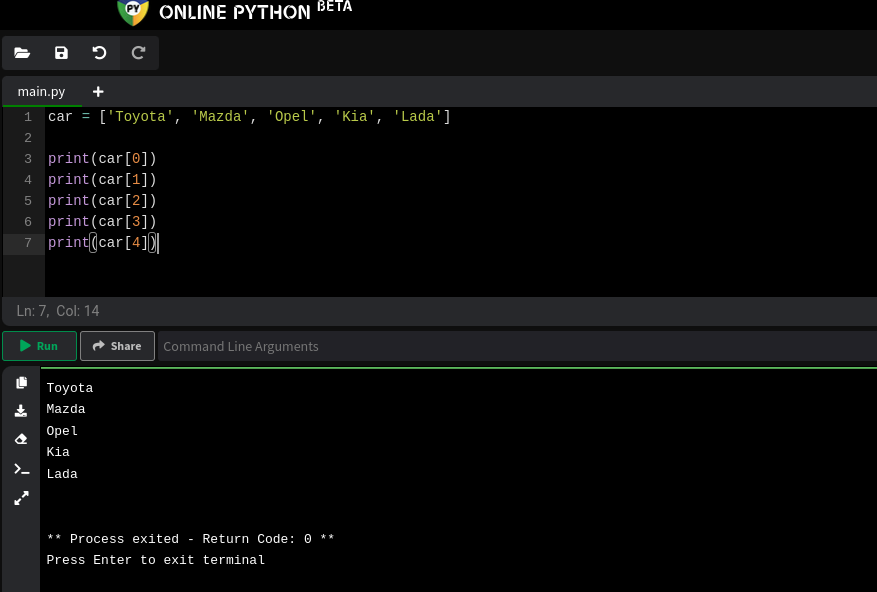Open file with the folder icon
The height and width of the screenshot is (592, 877).
pyautogui.click(x=22, y=53)
